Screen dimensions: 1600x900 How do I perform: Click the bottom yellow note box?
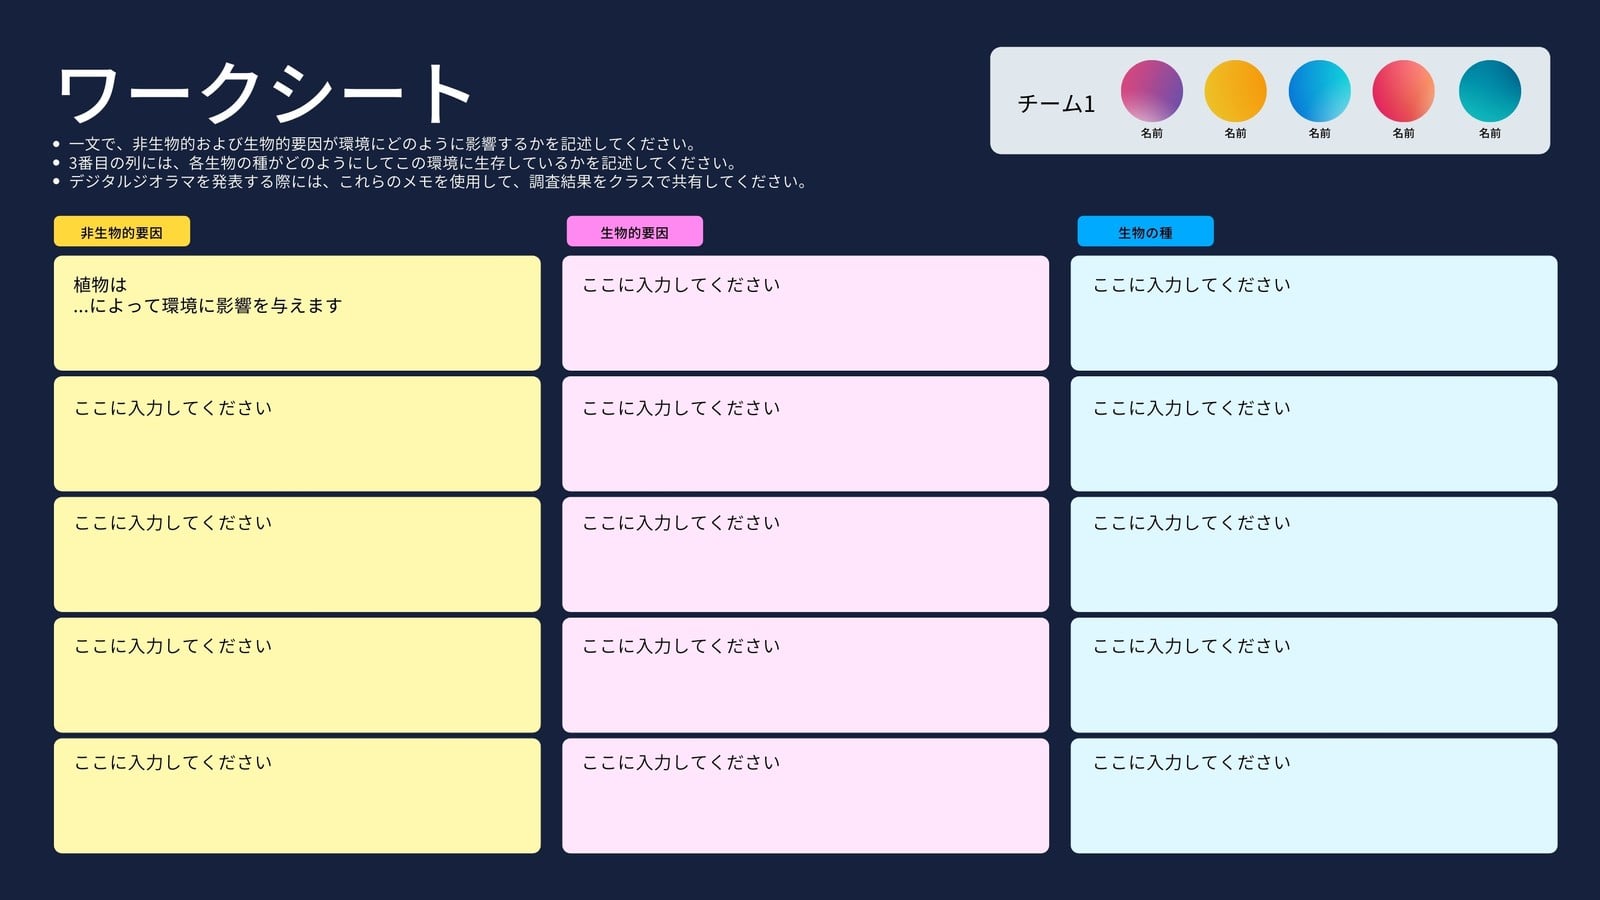coord(297,796)
